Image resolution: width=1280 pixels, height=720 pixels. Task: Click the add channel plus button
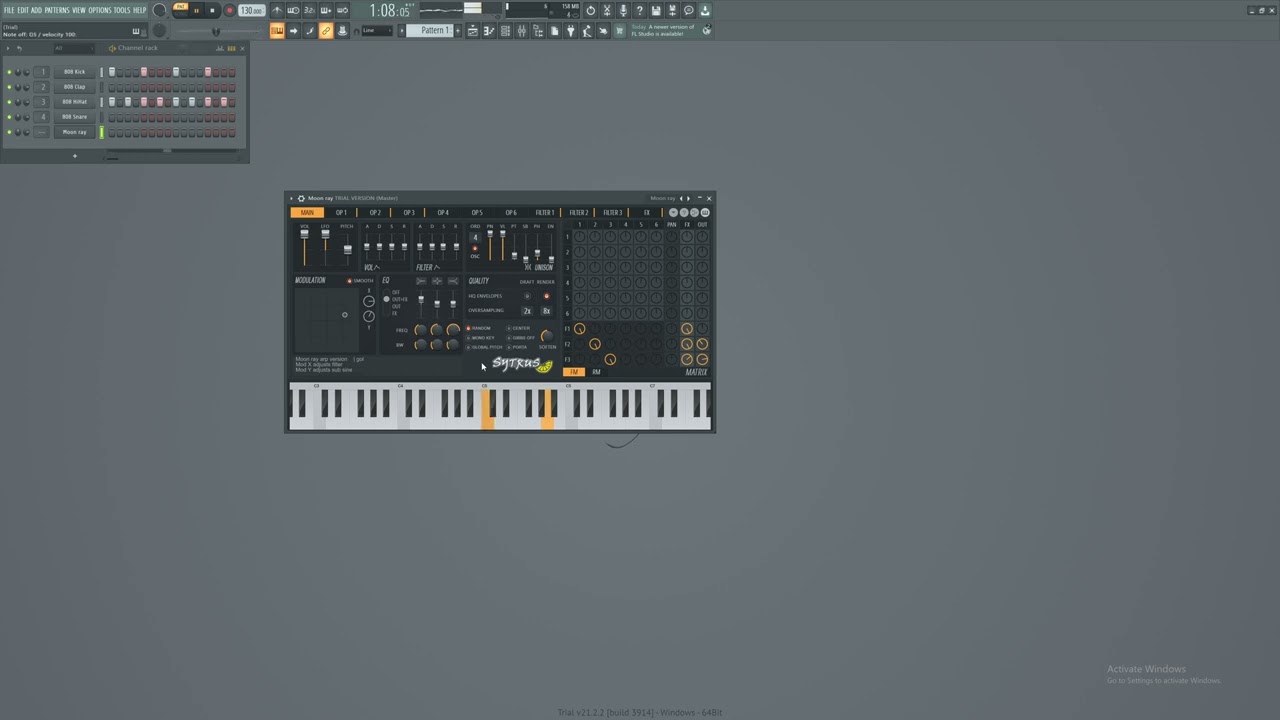click(75, 156)
